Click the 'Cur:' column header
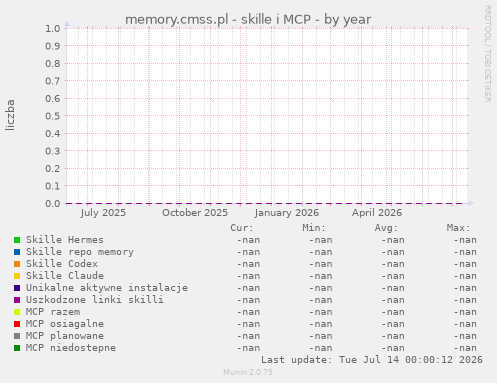 click(242, 228)
